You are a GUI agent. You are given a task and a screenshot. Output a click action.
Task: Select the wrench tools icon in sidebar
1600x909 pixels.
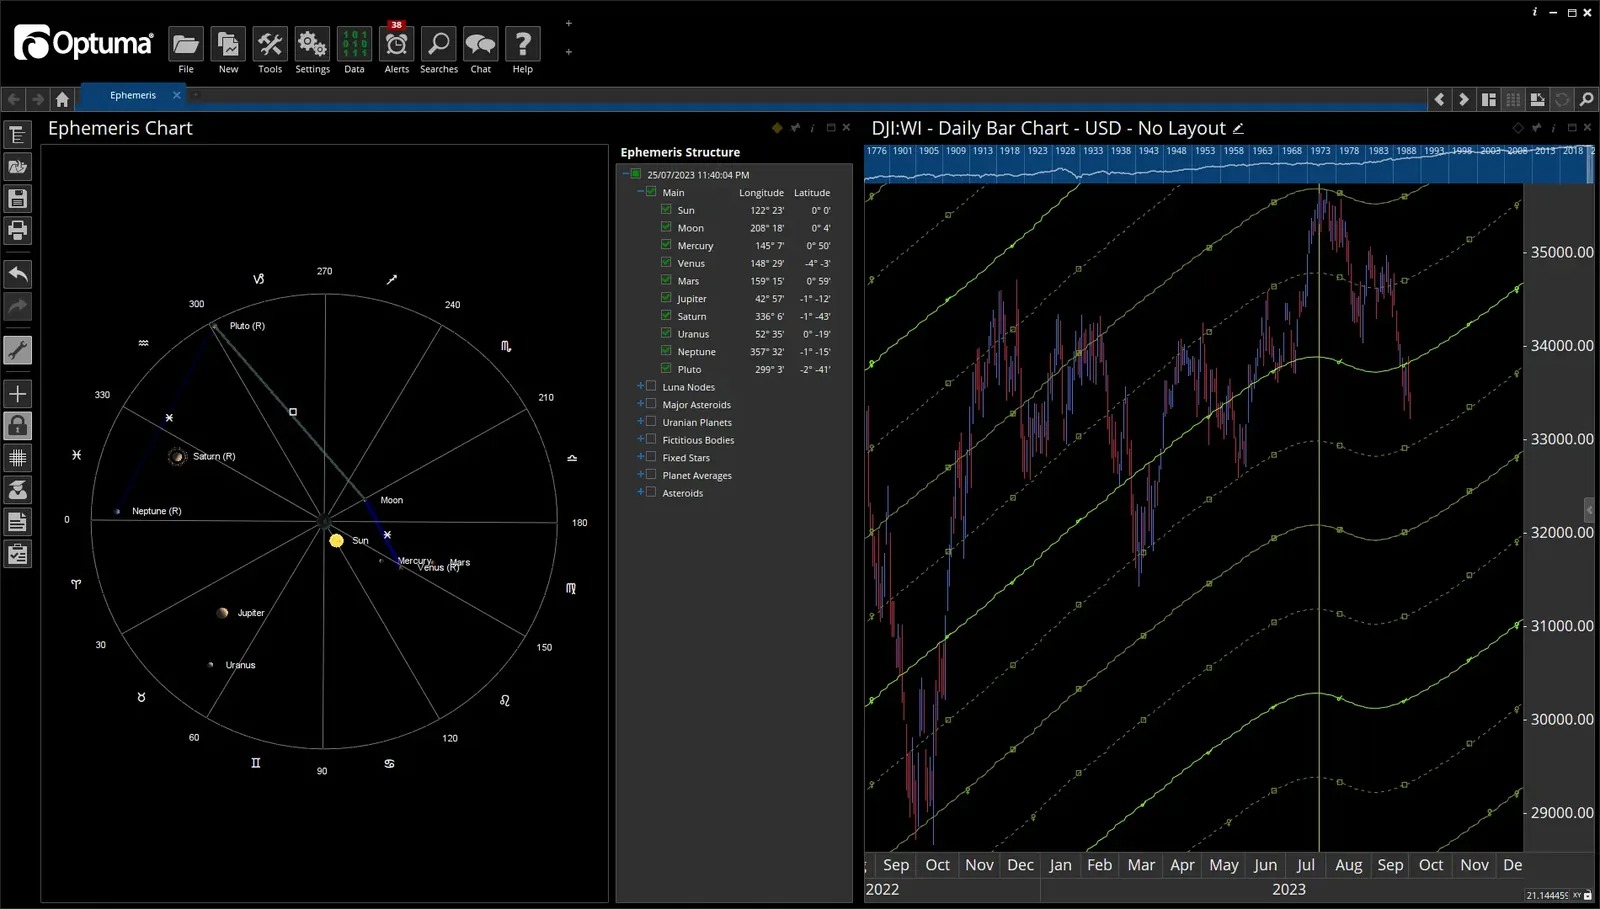(x=17, y=350)
